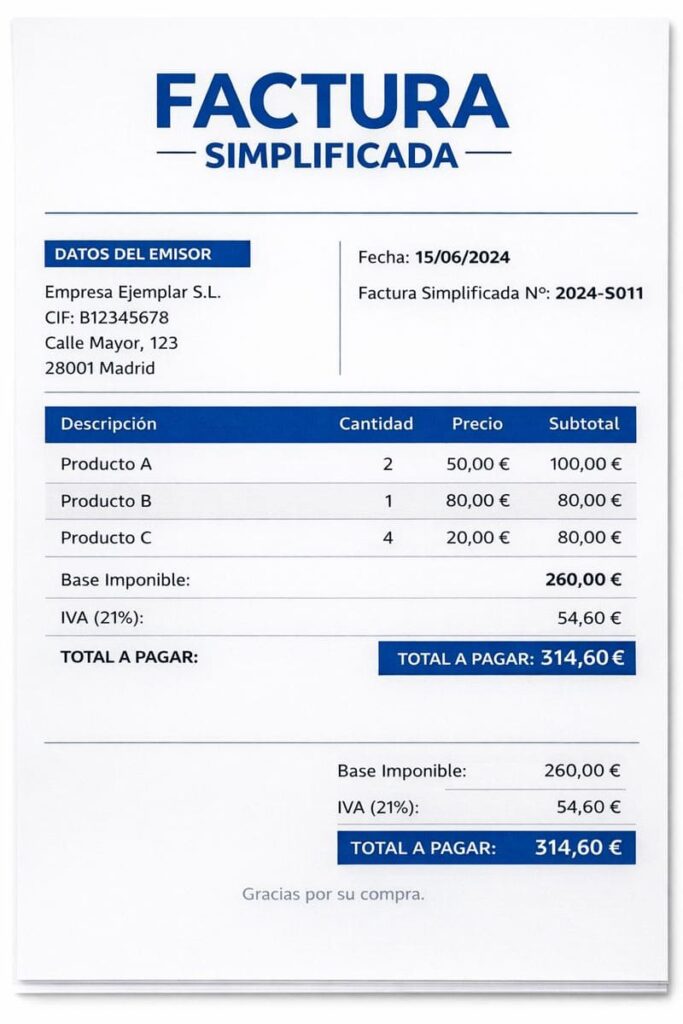Click the 28001 Madrid postal line

point(100,368)
